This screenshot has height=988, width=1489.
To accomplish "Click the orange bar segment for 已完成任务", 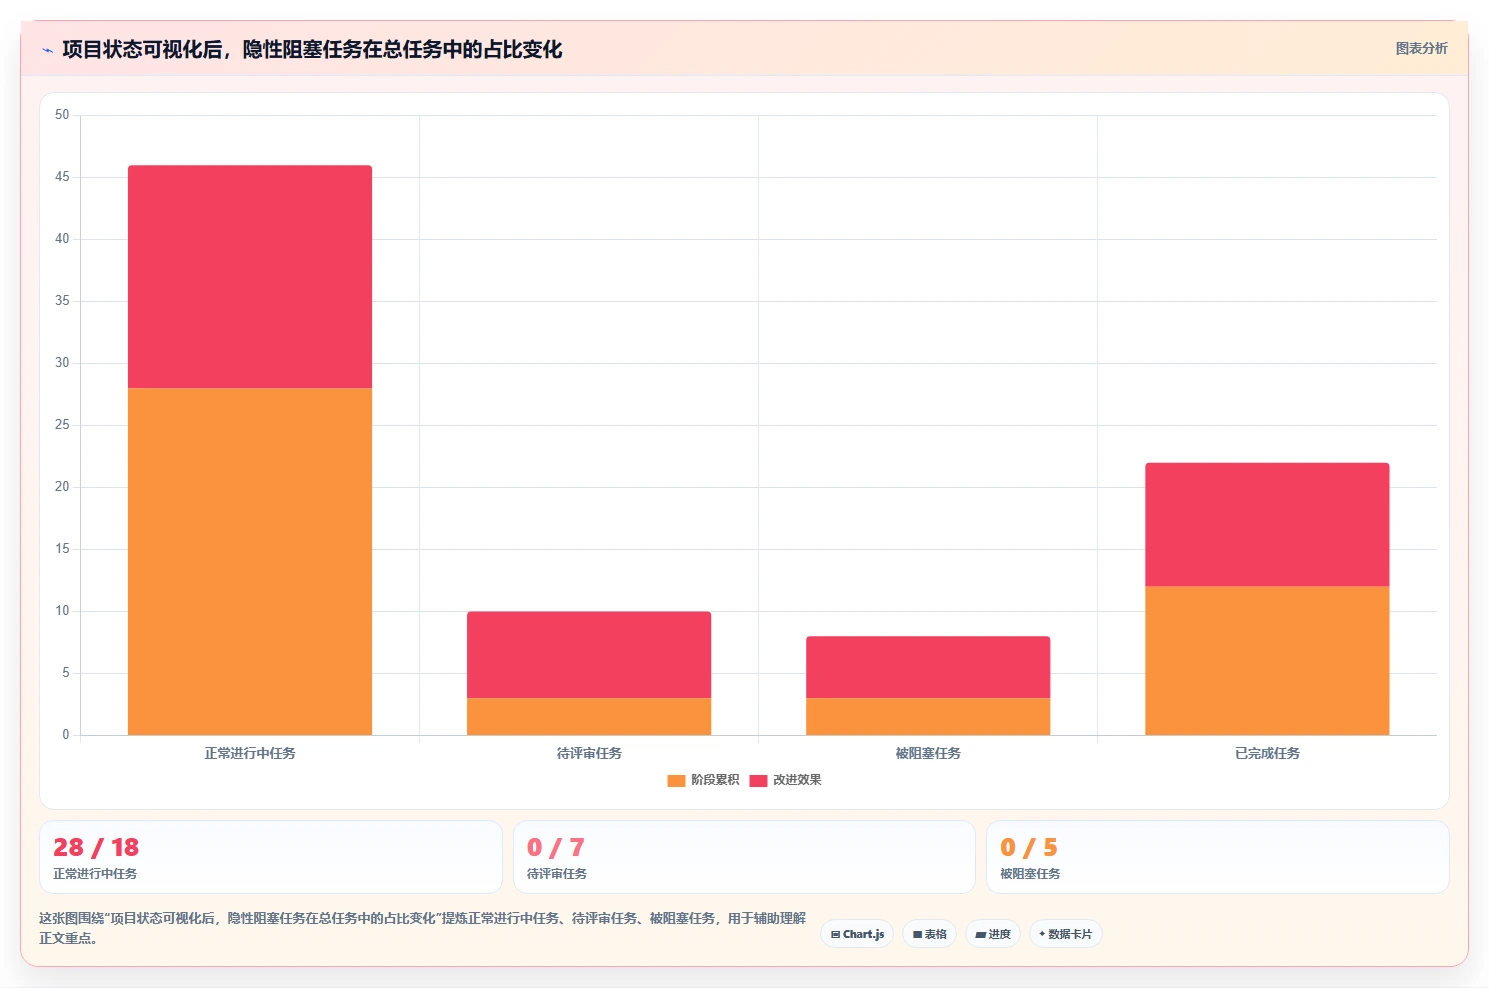I will tap(1267, 660).
